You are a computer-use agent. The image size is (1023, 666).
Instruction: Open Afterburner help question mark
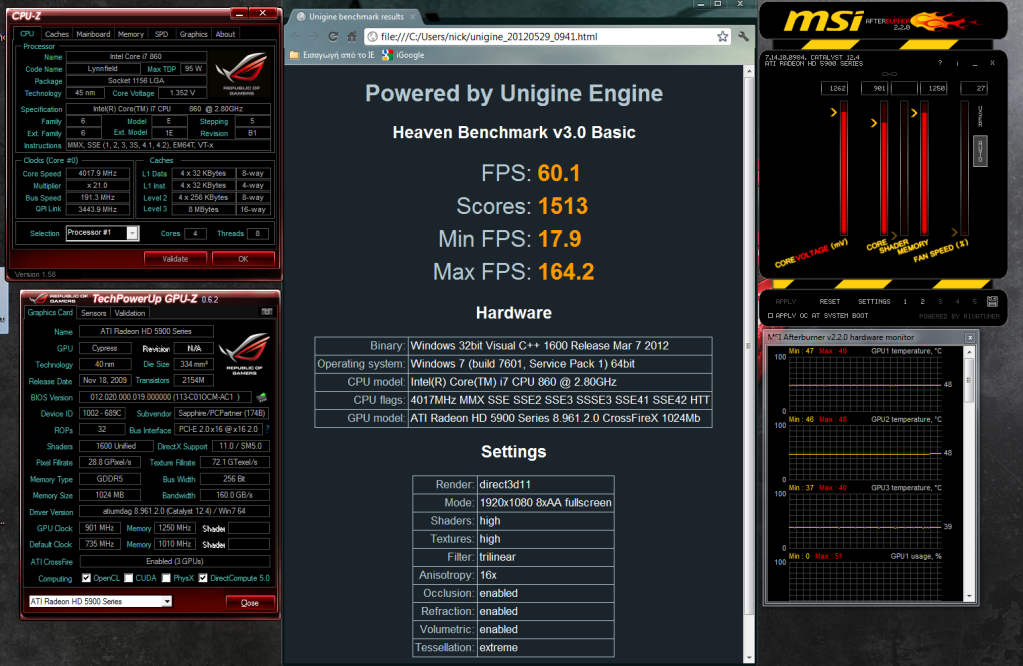pyautogui.click(x=940, y=63)
